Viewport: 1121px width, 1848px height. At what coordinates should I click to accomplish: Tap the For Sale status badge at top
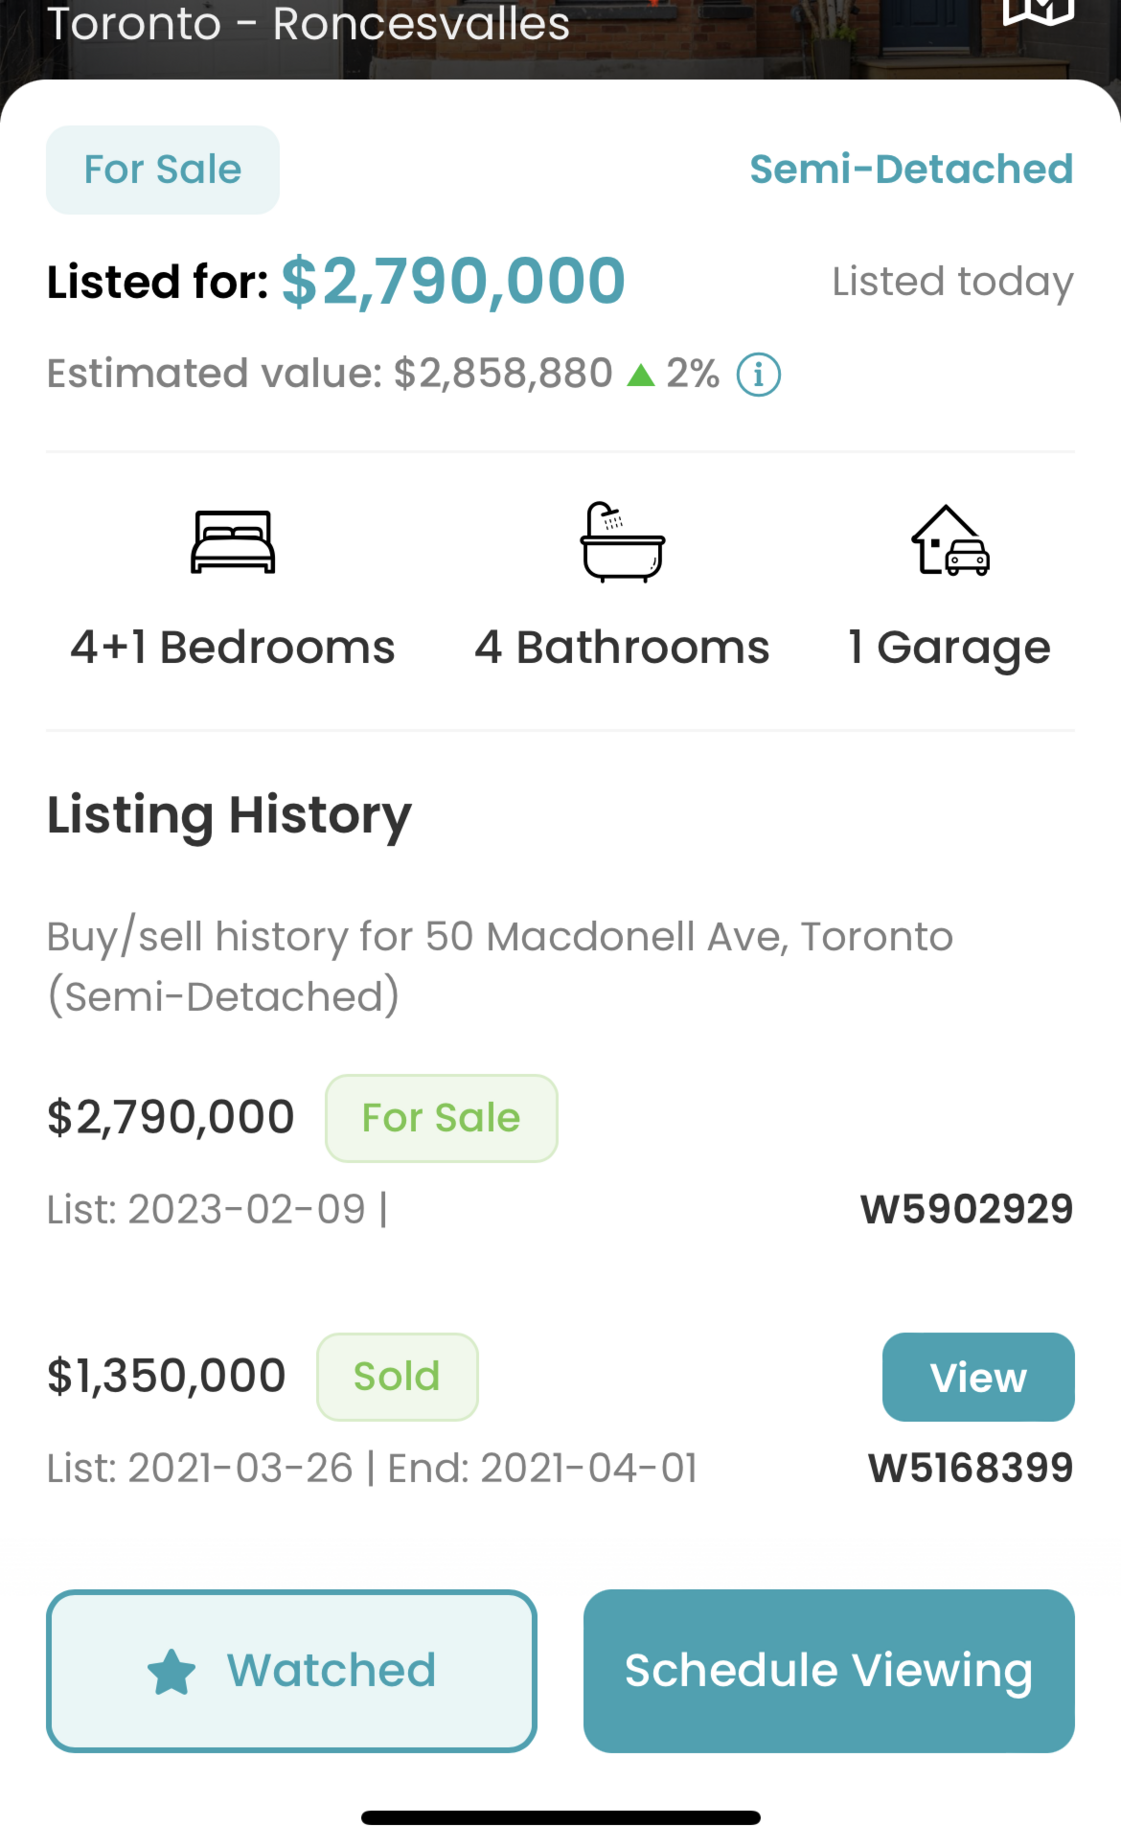coord(162,170)
